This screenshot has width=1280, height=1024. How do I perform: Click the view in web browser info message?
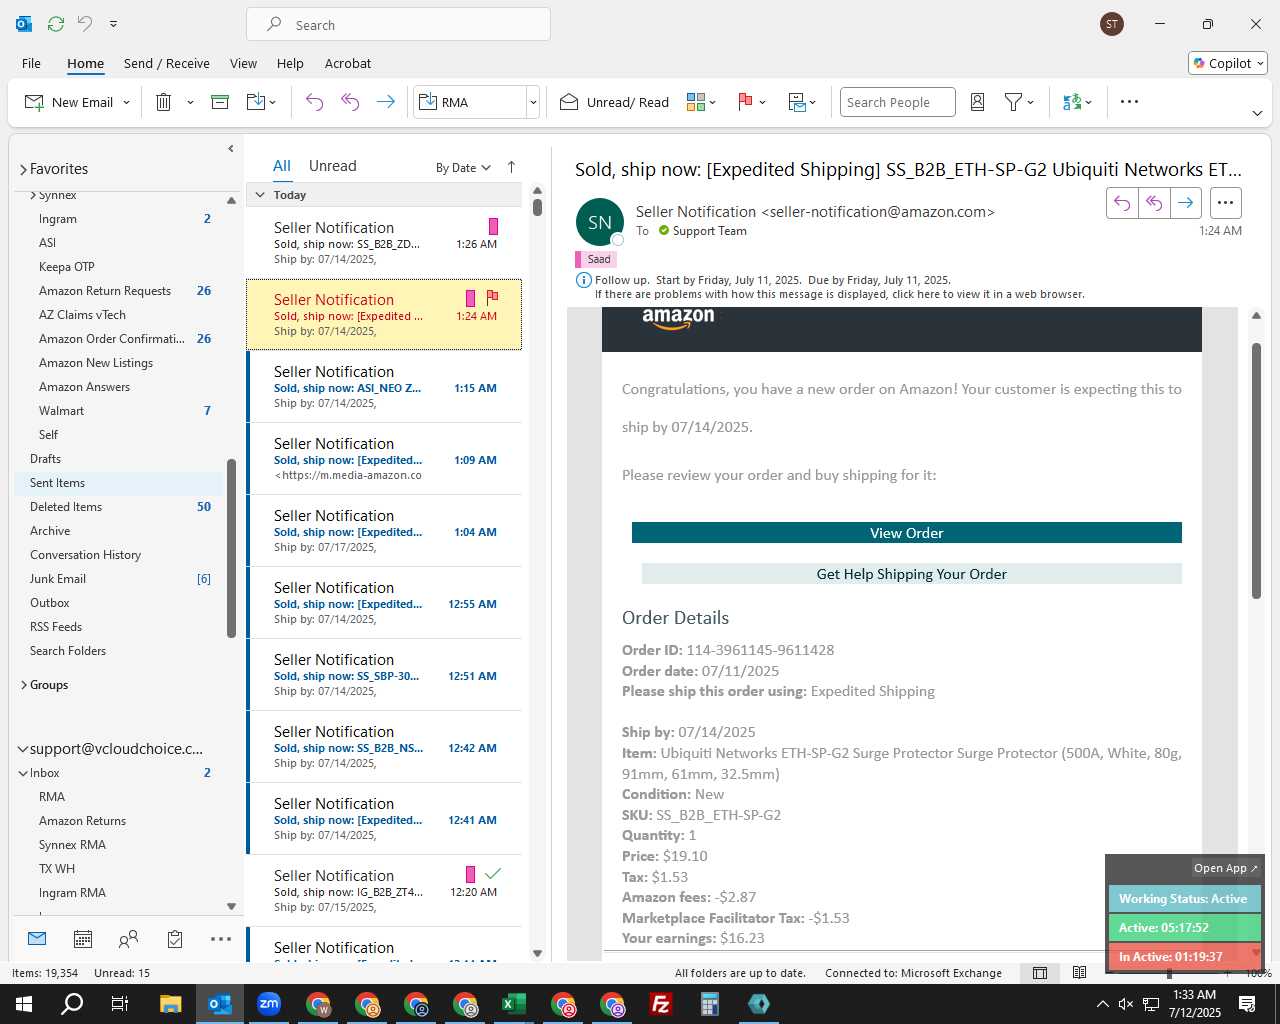840,294
